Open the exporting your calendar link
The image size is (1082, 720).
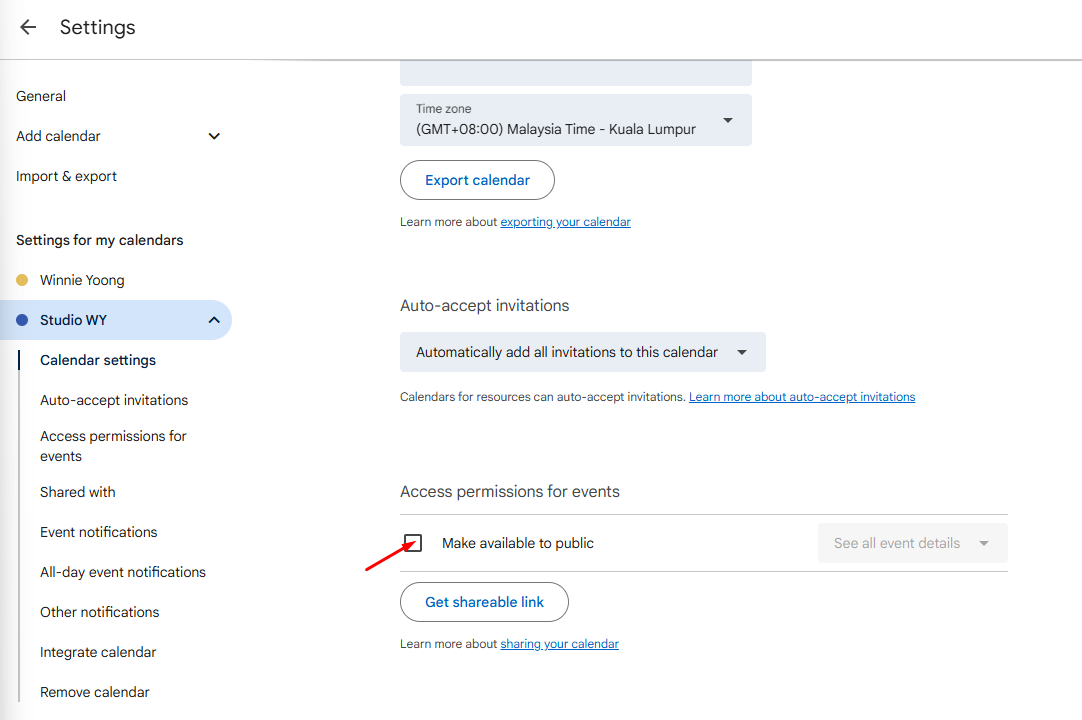565,222
